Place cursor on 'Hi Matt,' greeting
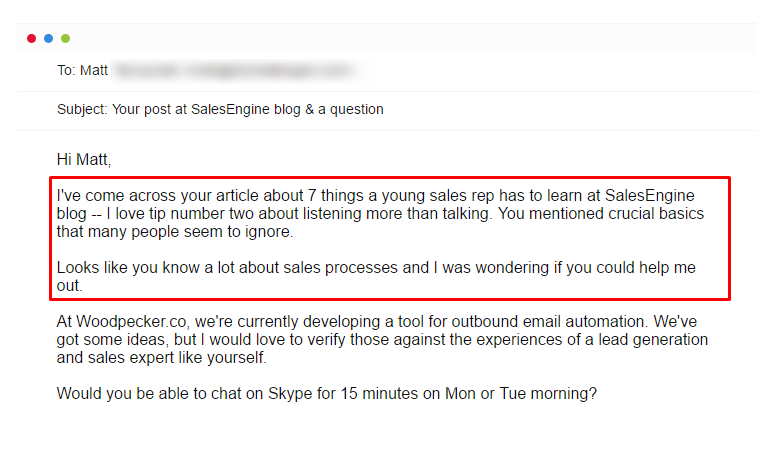This screenshot has height=449, width=765. (x=84, y=160)
